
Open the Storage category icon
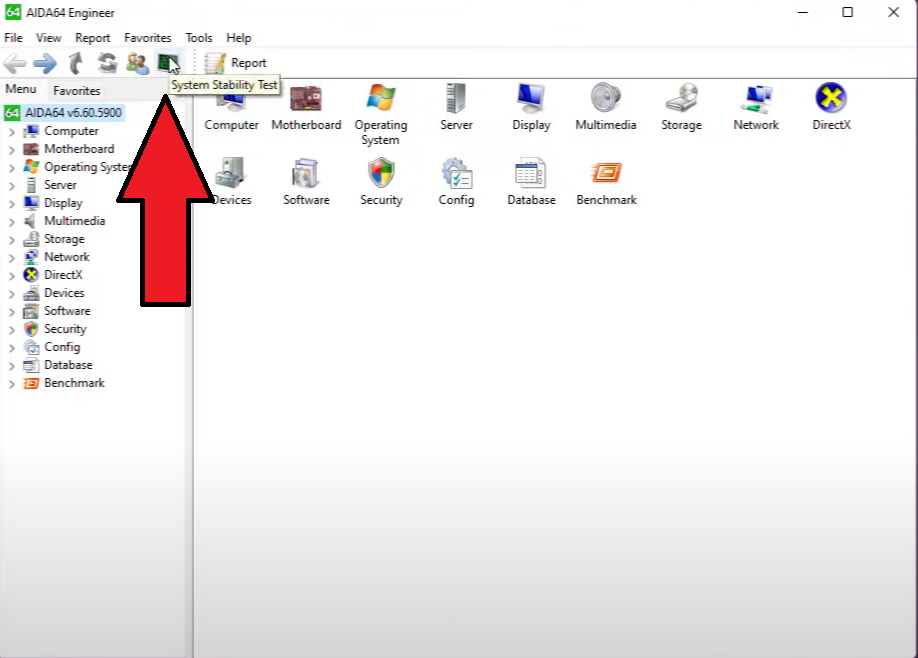click(x=681, y=99)
